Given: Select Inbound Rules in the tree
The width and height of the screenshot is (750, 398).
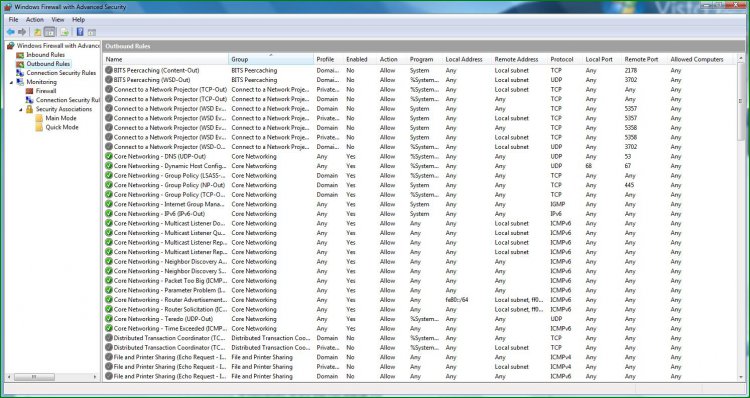Looking at the screenshot, I should click(x=45, y=55).
